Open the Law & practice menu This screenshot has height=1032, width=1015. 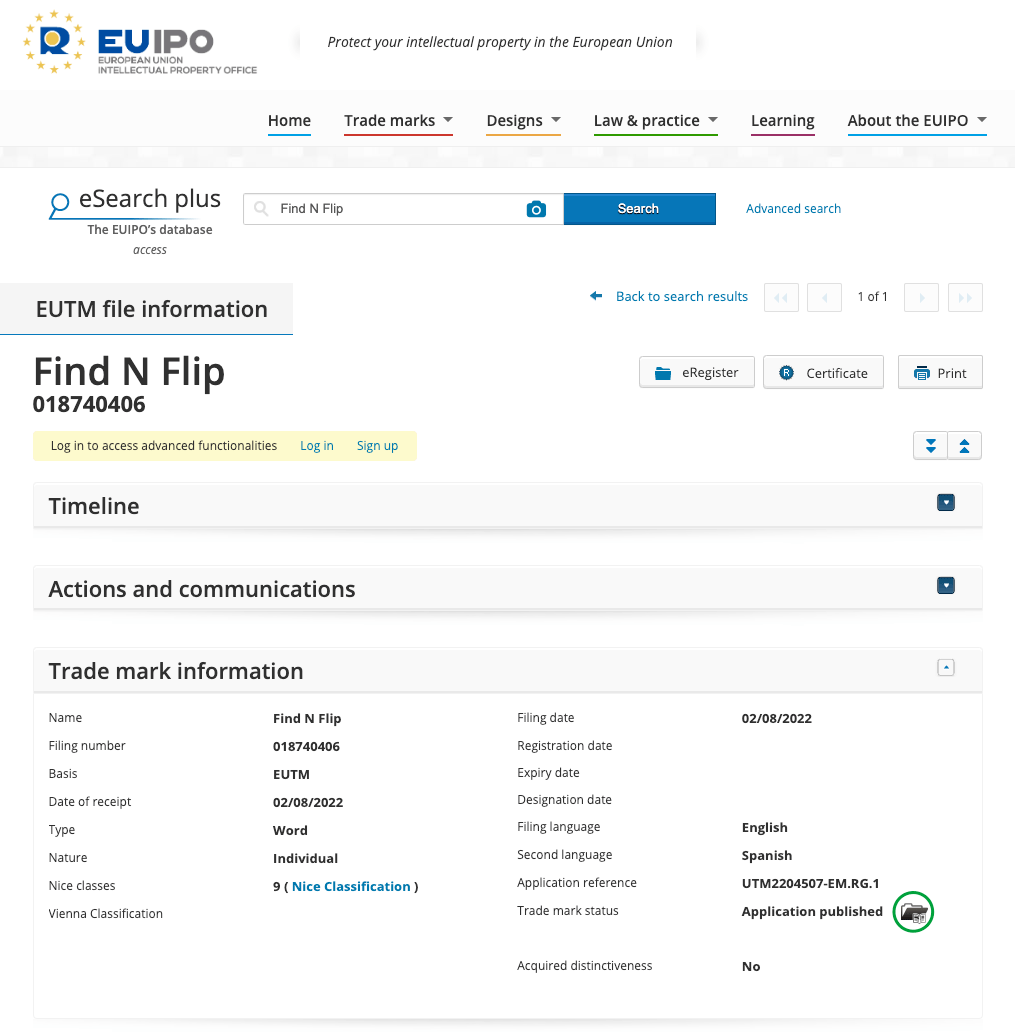[656, 121]
